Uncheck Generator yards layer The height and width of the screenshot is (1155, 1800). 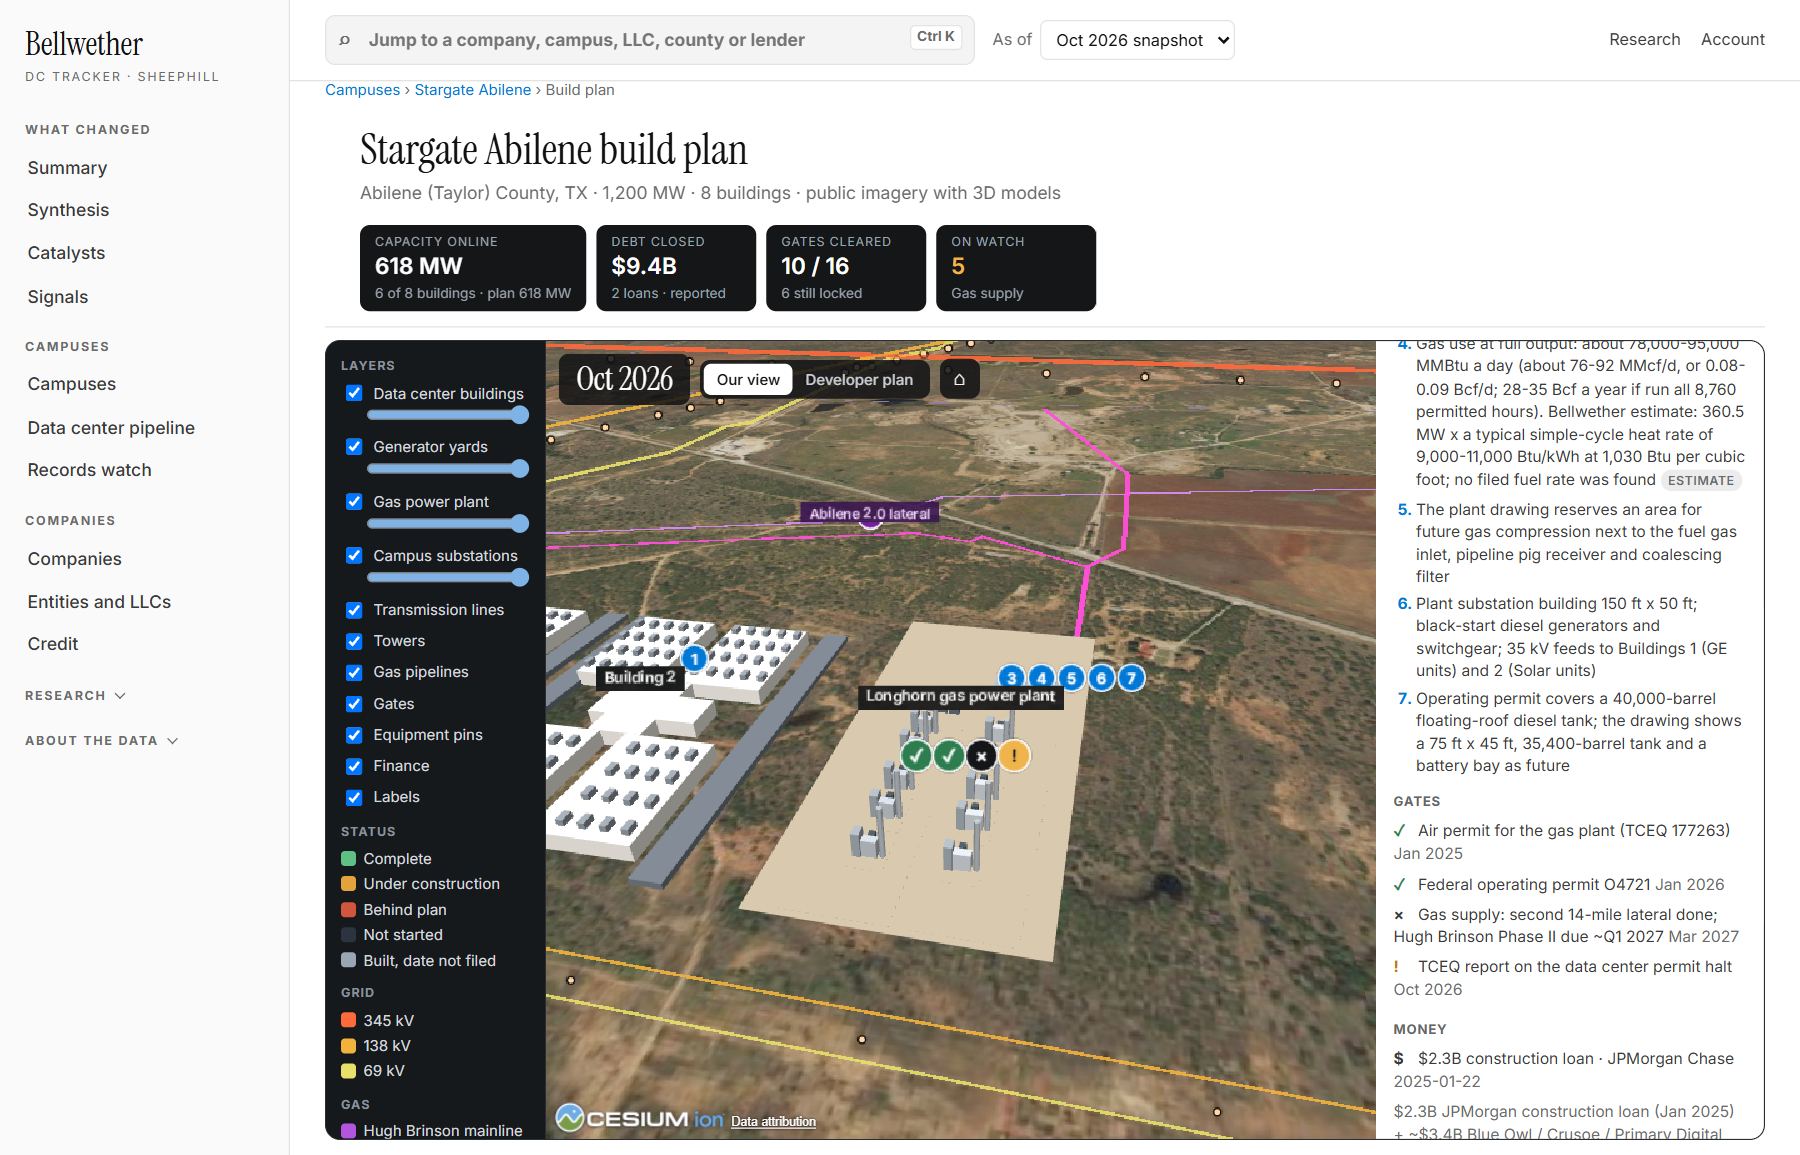tap(354, 446)
